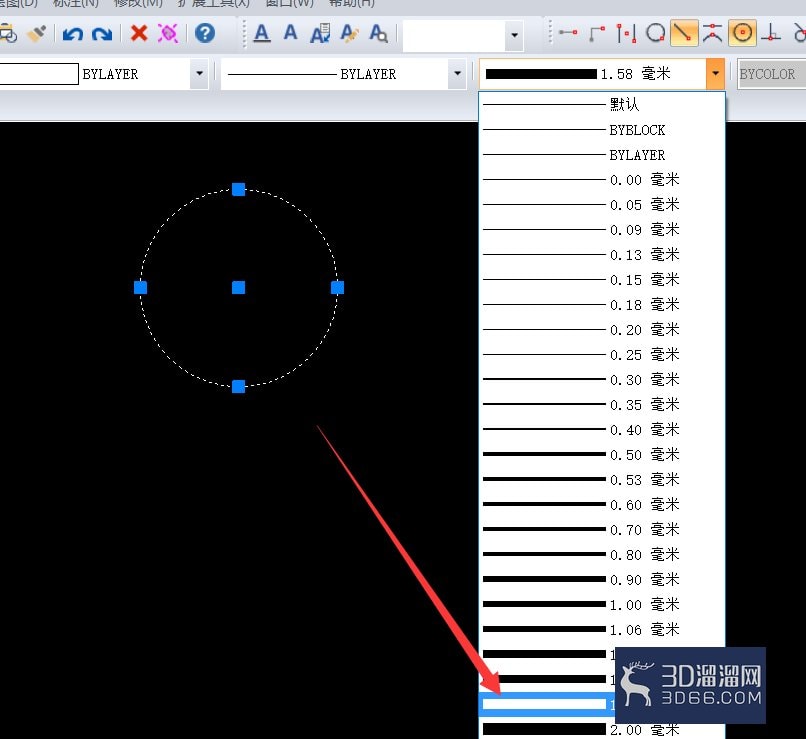This screenshot has width=806, height=739.
Task: Click the magenta purge icon
Action: (x=168, y=33)
